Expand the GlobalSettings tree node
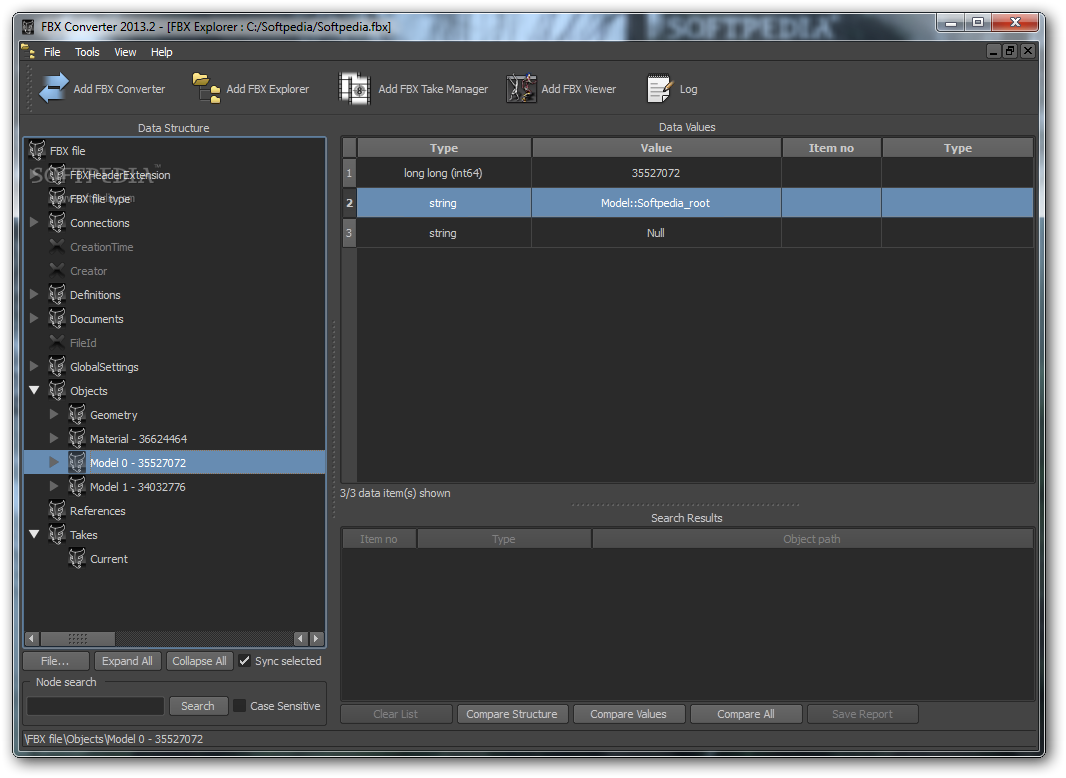This screenshot has height=778, width=1066. coord(34,366)
